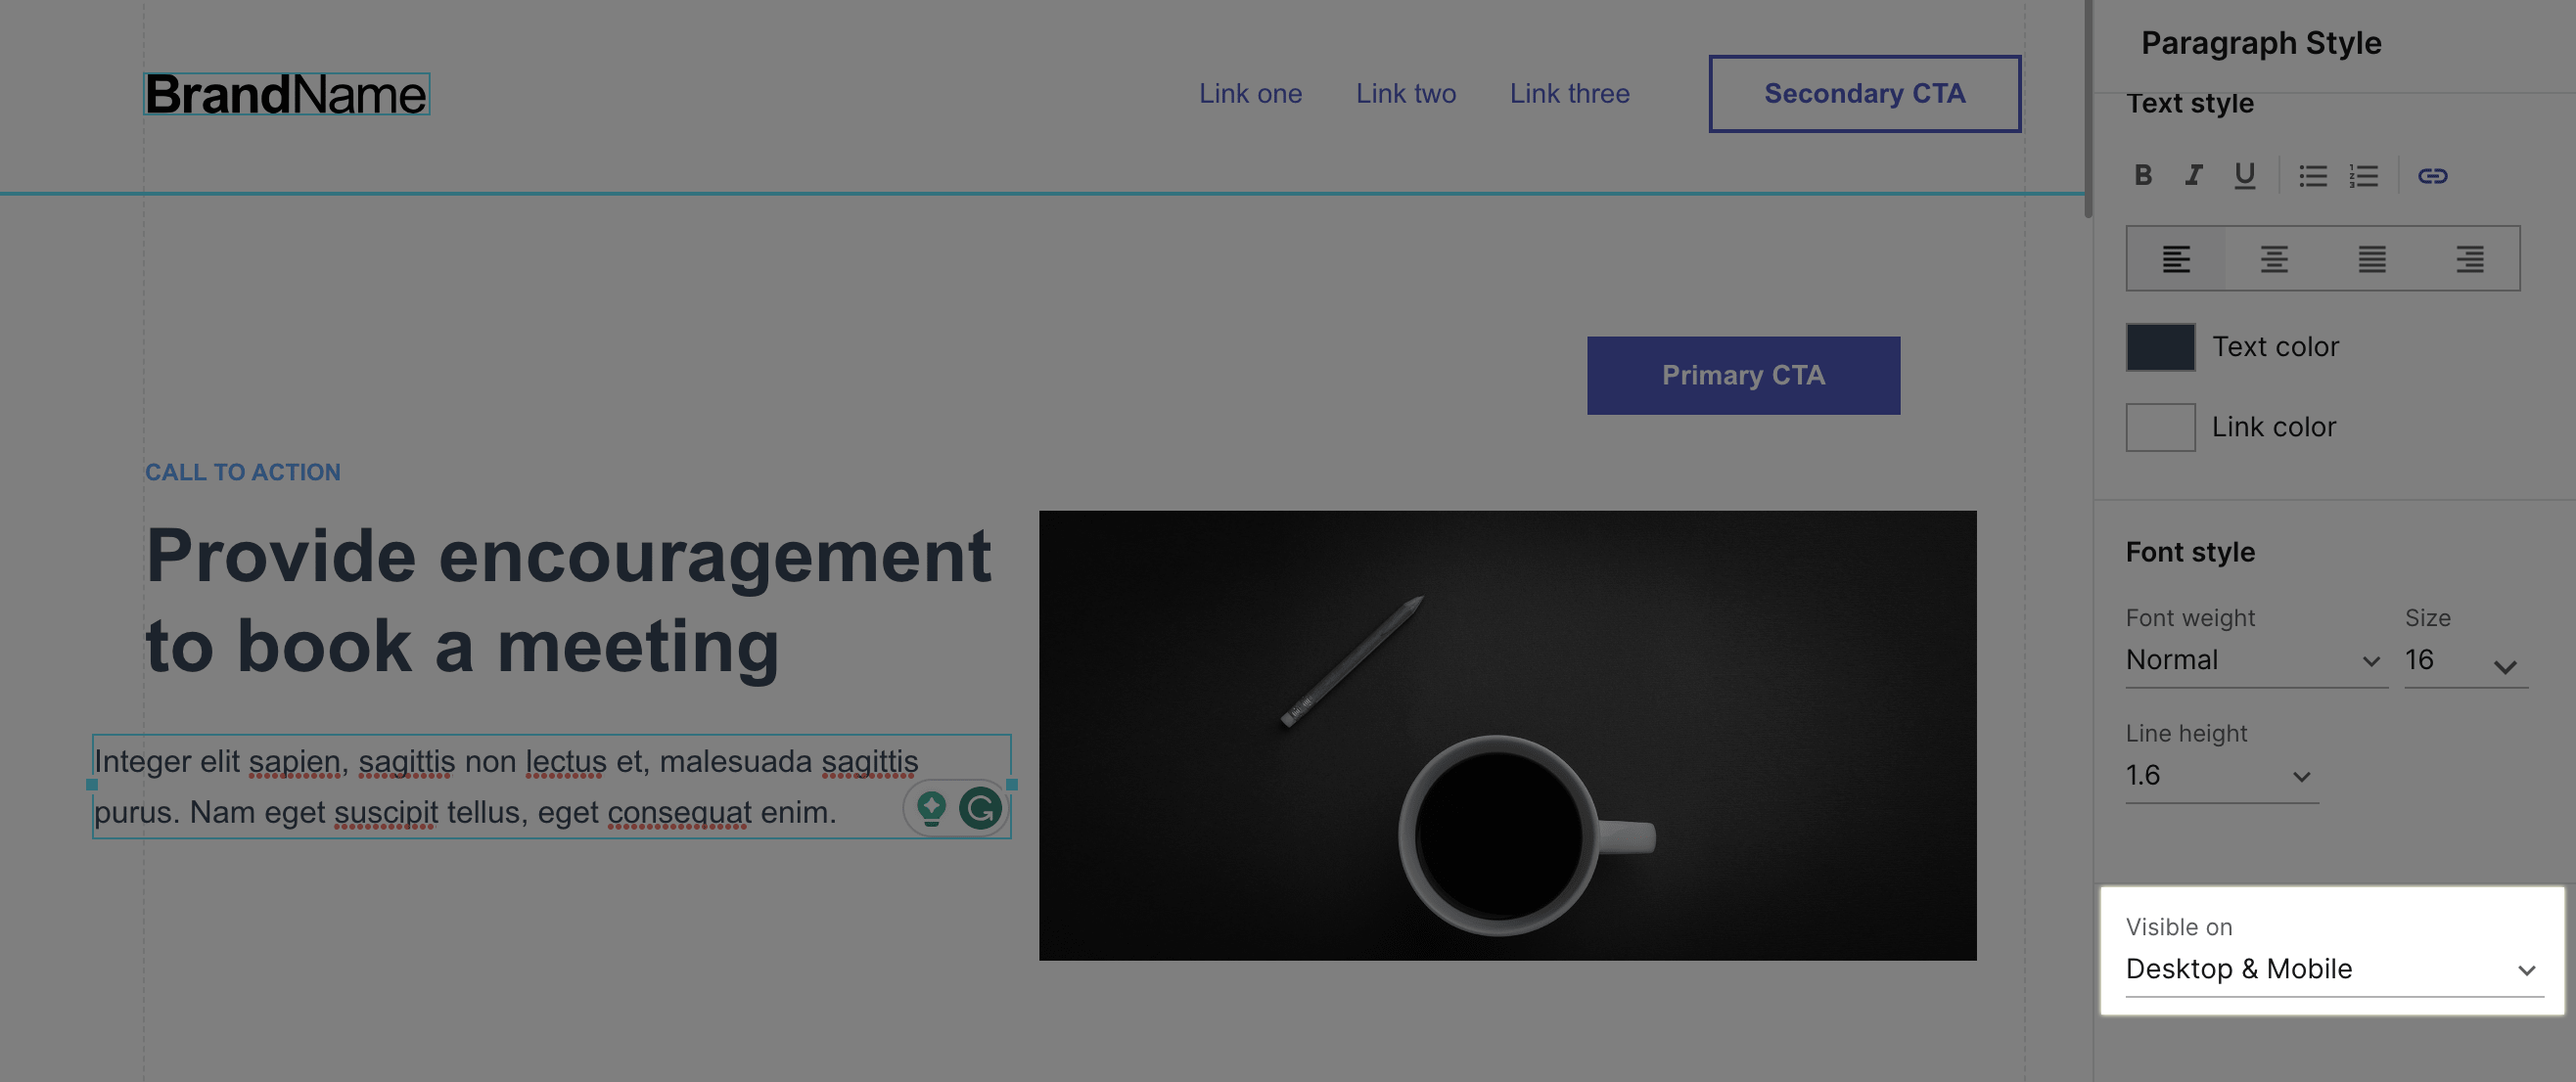This screenshot has width=2576, height=1082.
Task: Open the Link three nav link
Action: click(1569, 93)
